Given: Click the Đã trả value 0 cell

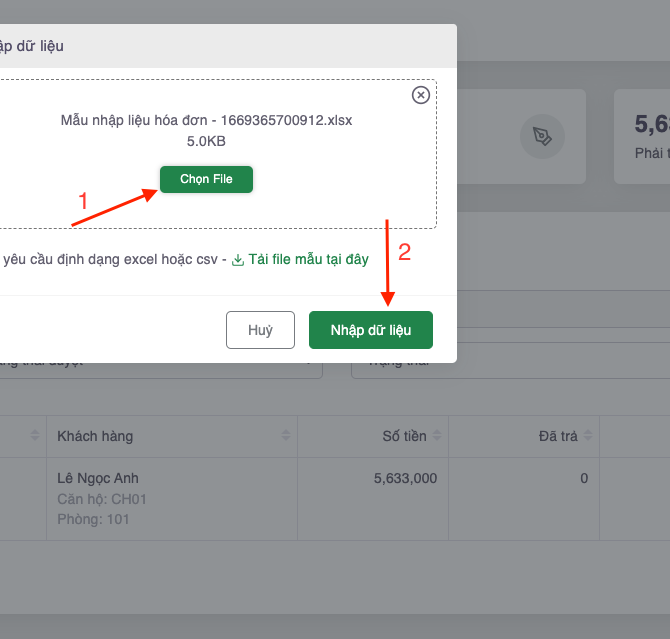Looking at the screenshot, I should pyautogui.click(x=583, y=479).
